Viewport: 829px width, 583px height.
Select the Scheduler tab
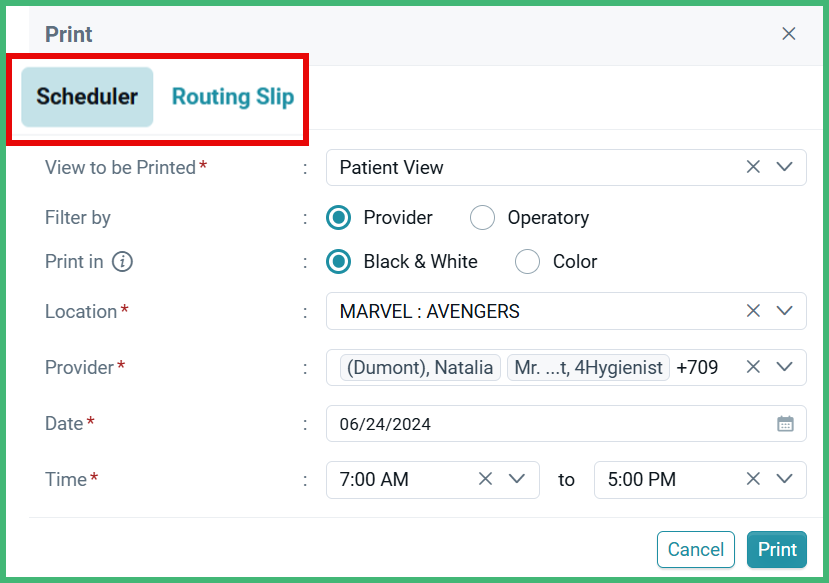tap(86, 97)
